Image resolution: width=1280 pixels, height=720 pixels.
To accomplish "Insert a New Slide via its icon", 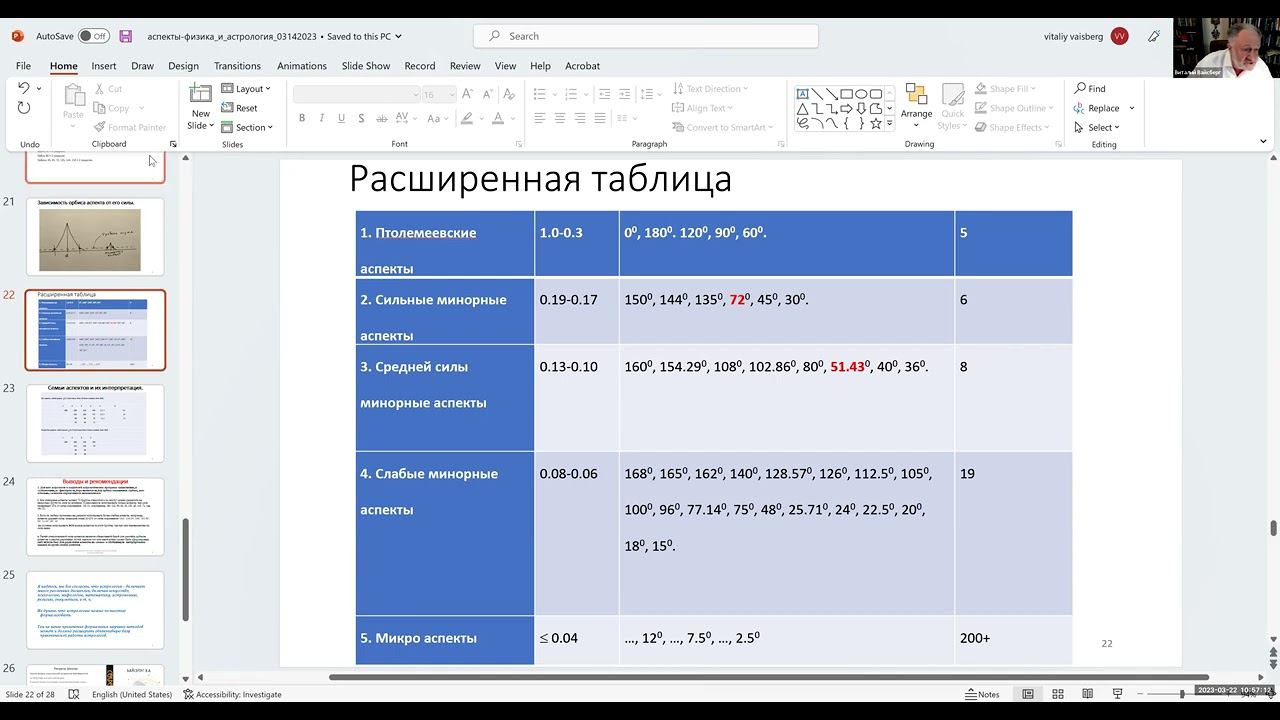I will (x=201, y=94).
